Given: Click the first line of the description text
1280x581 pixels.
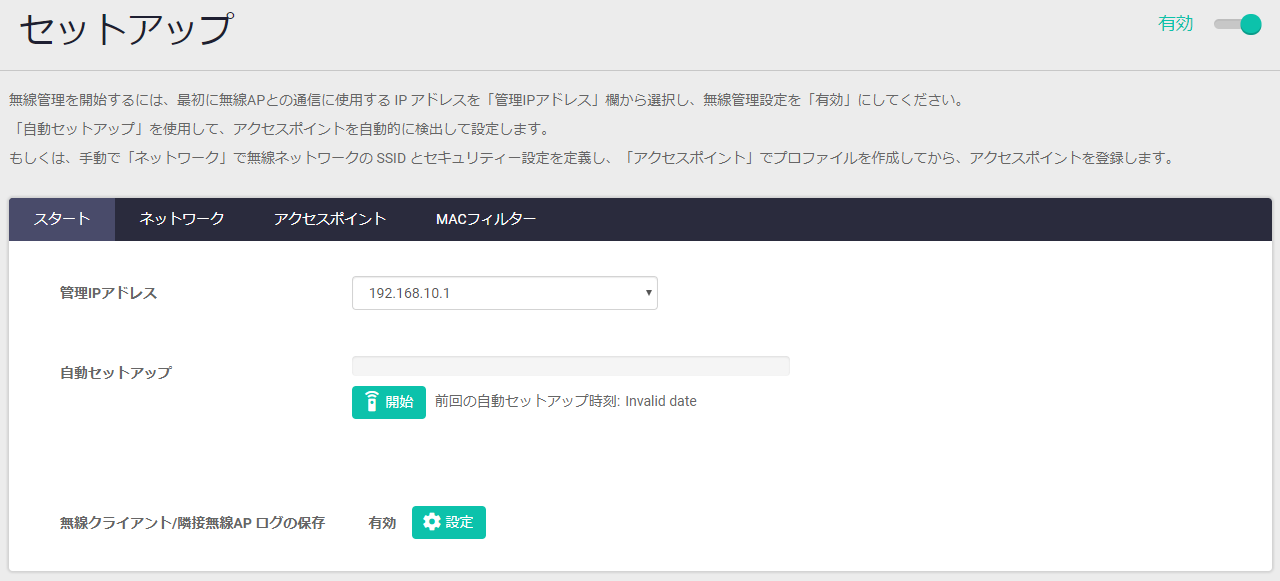Looking at the screenshot, I should pos(486,100).
